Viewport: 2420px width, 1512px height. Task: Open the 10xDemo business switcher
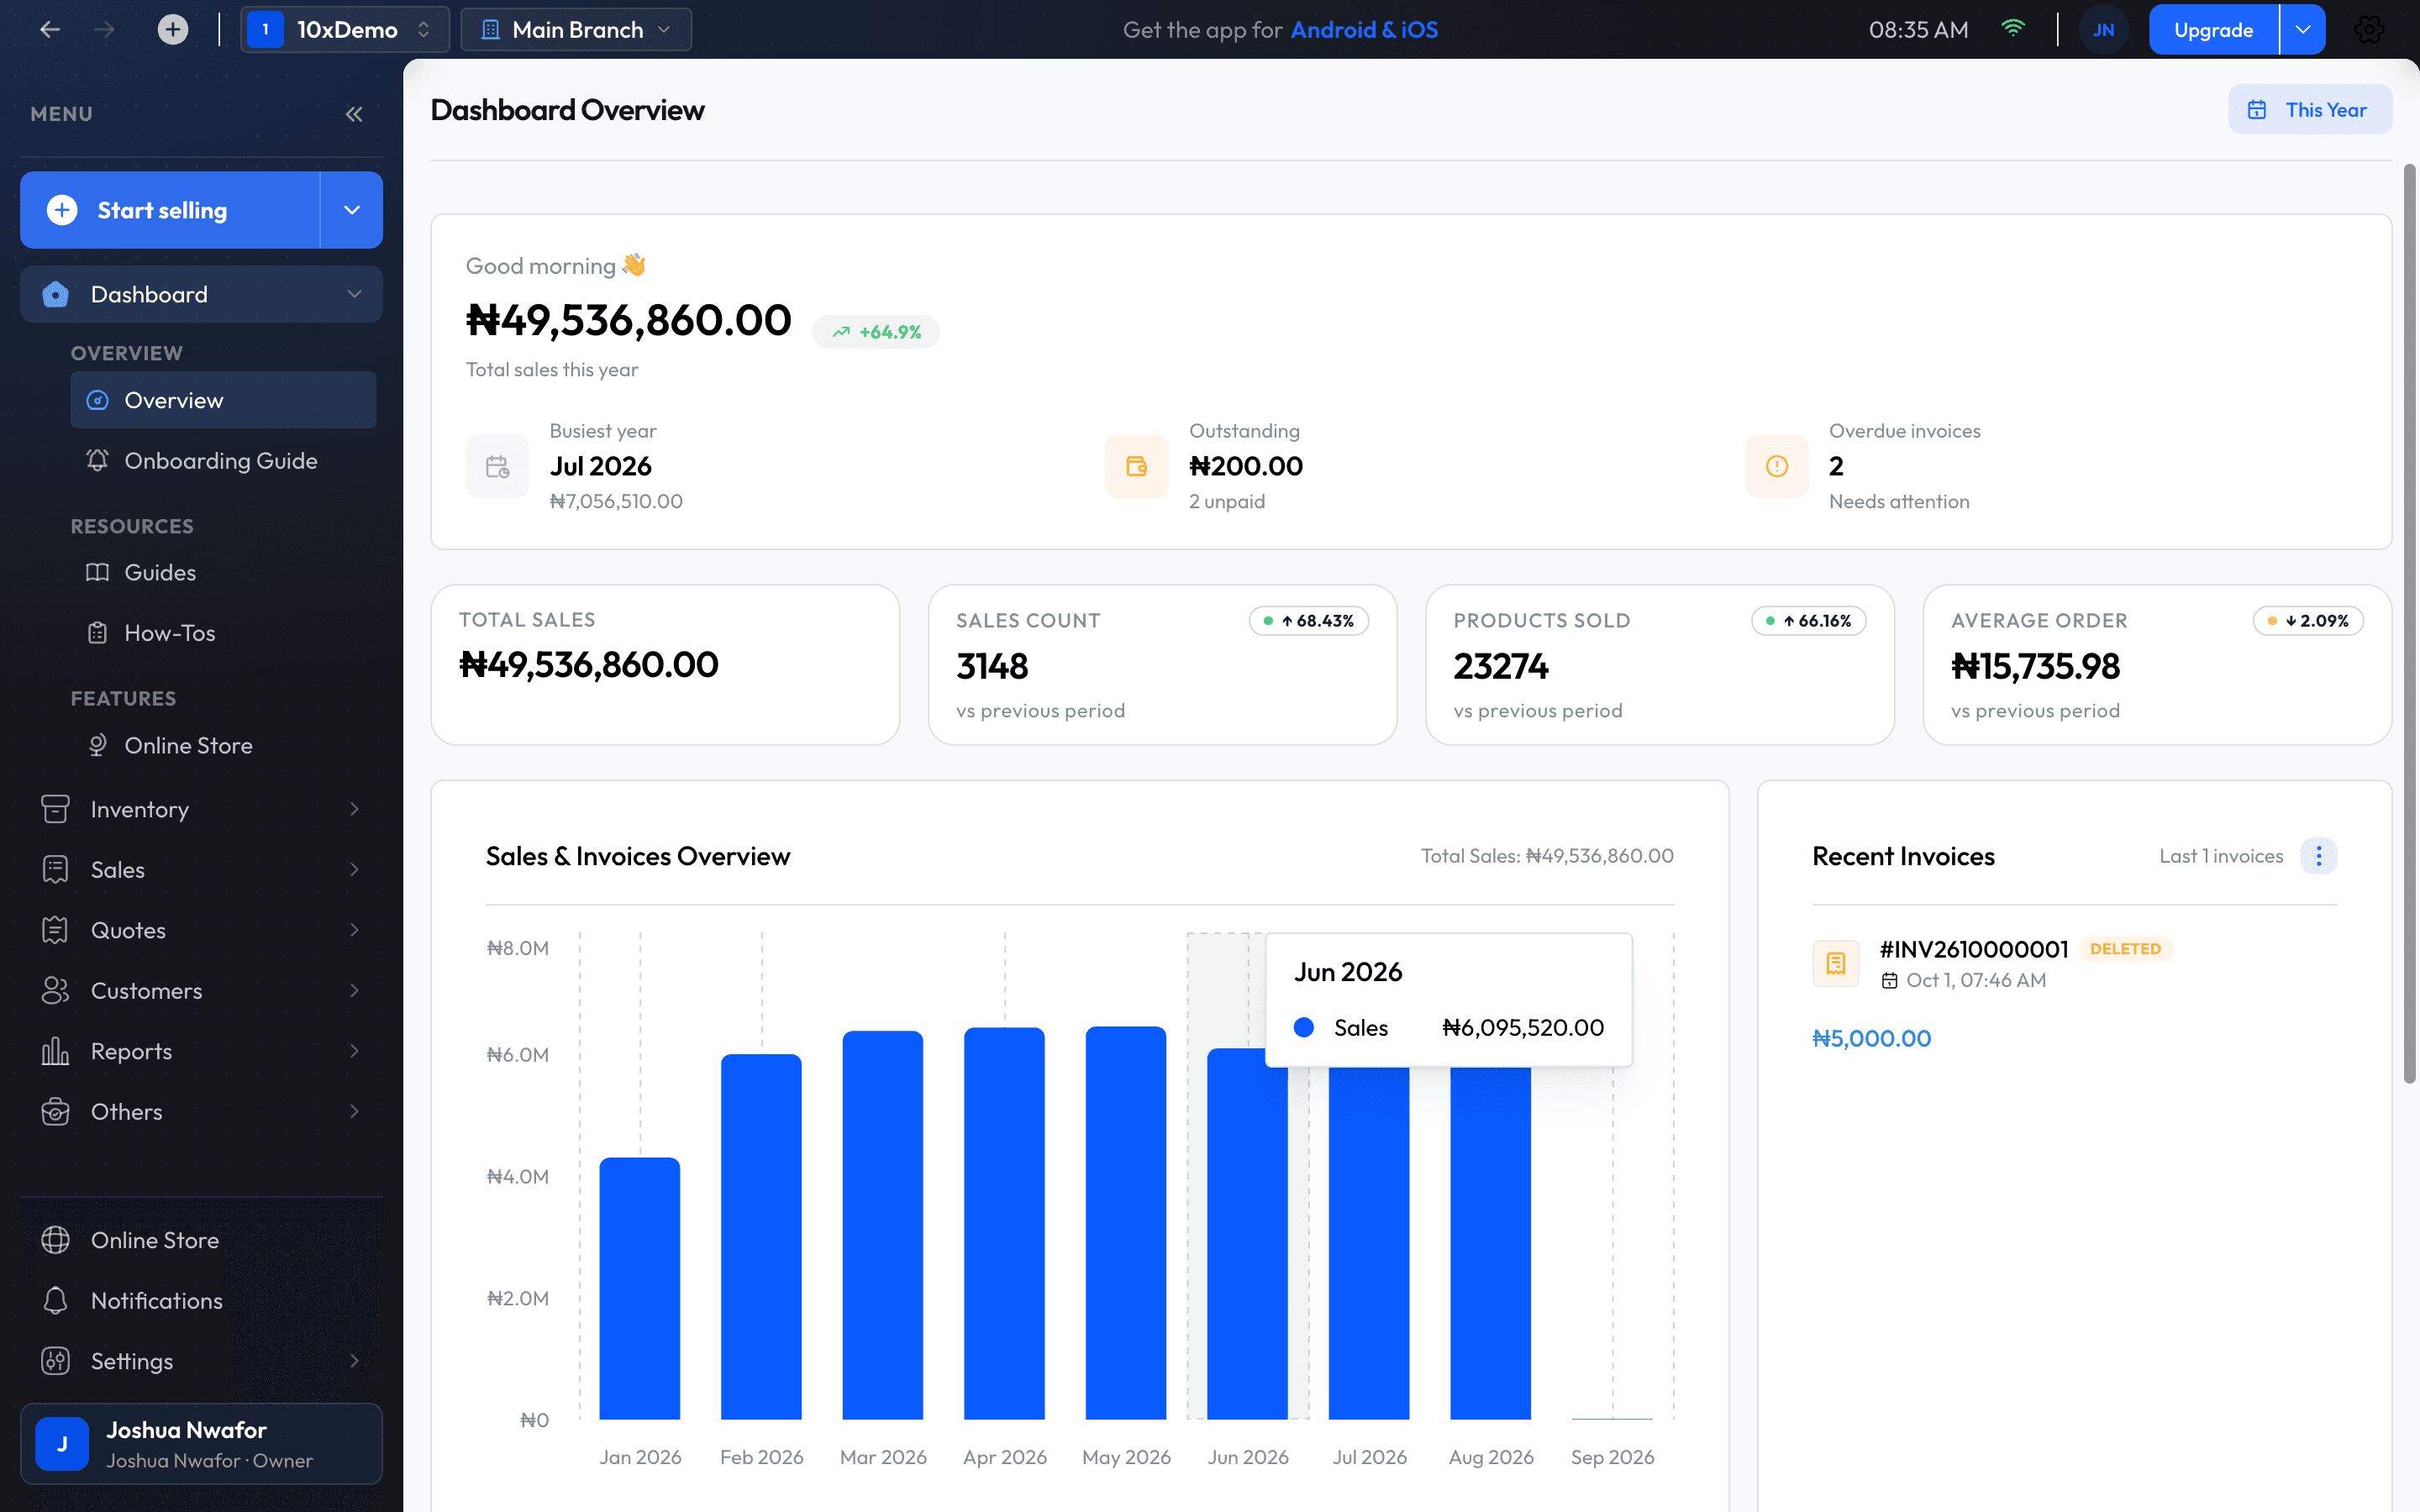pos(344,30)
